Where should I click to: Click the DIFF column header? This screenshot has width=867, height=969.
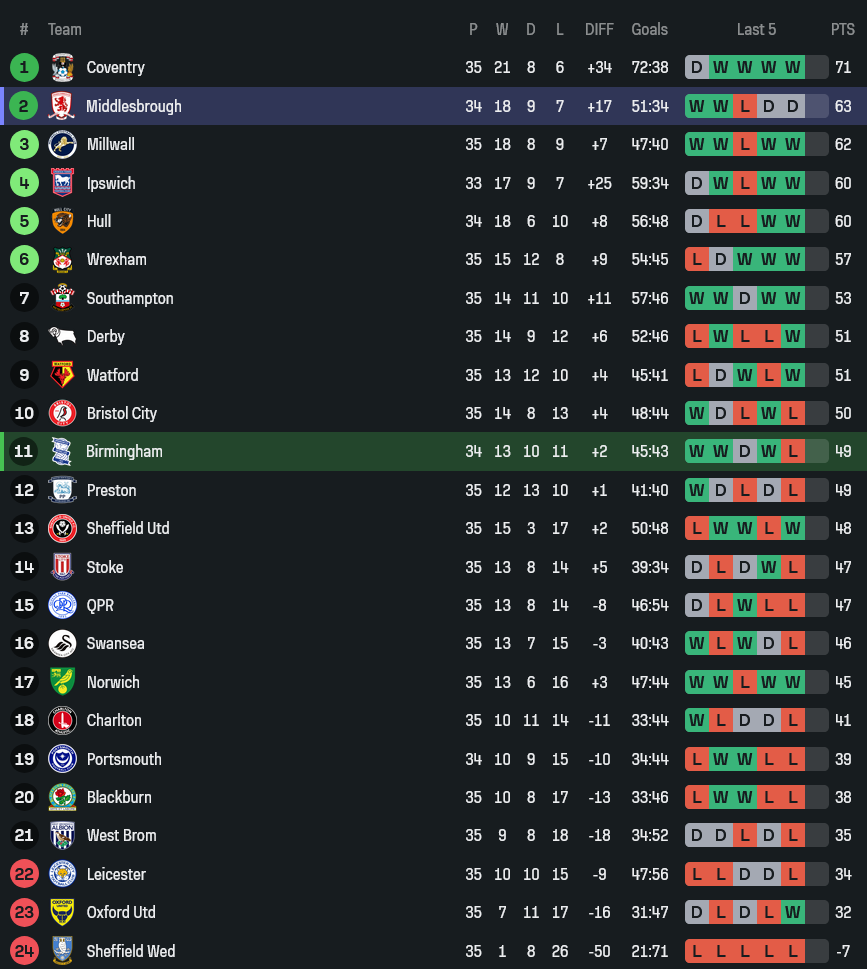click(599, 29)
